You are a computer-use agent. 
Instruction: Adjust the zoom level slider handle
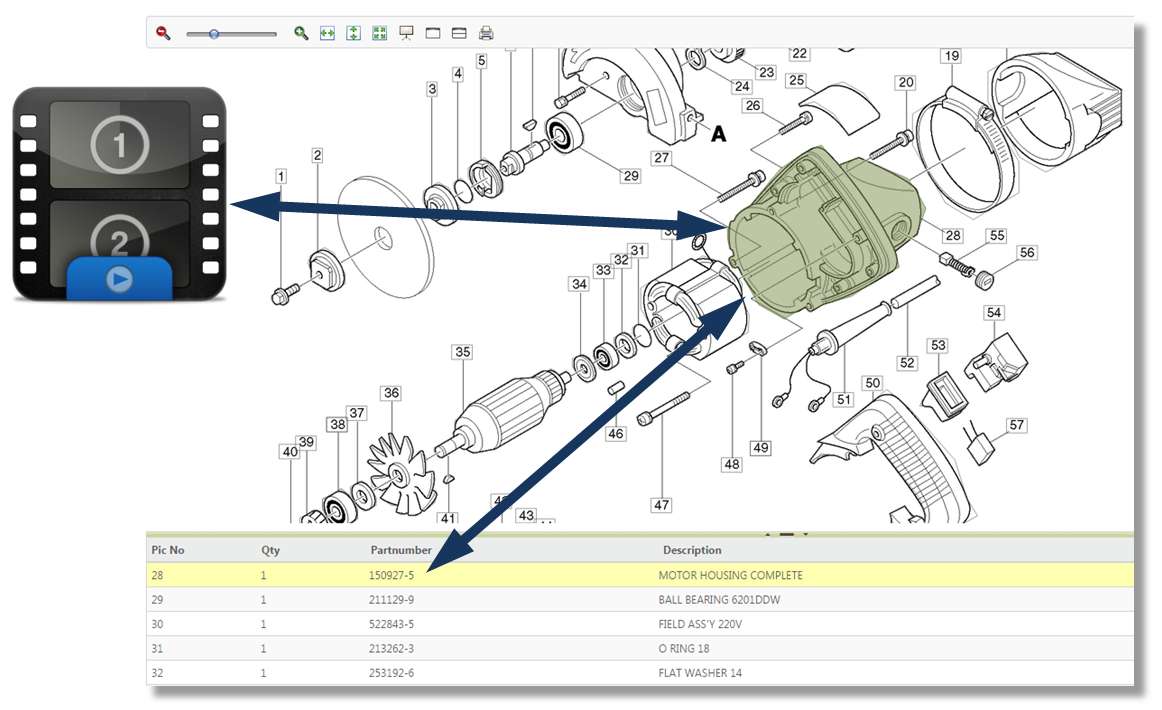pyautogui.click(x=214, y=34)
